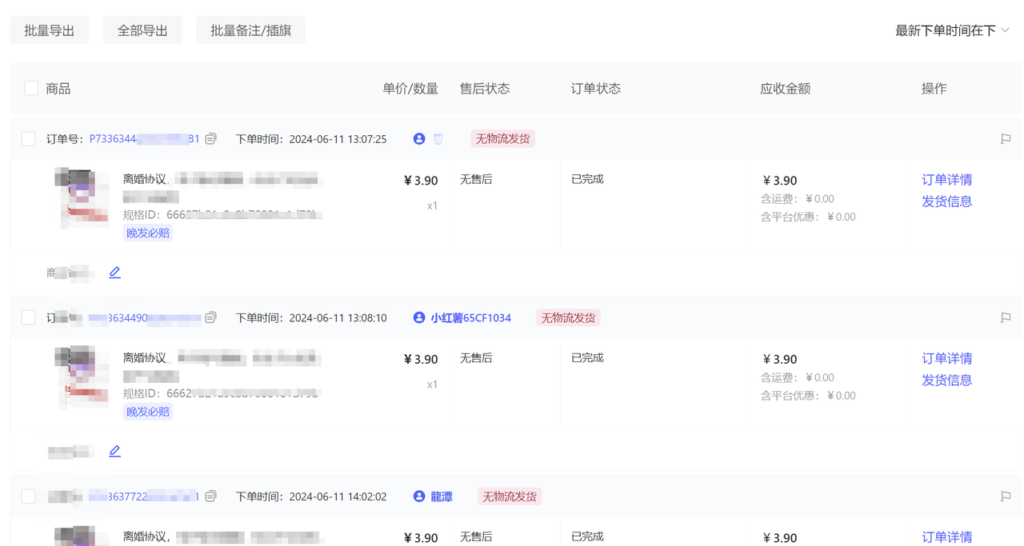
Task: Select the checkbox for the 13:07:25 order
Action: coord(28,139)
